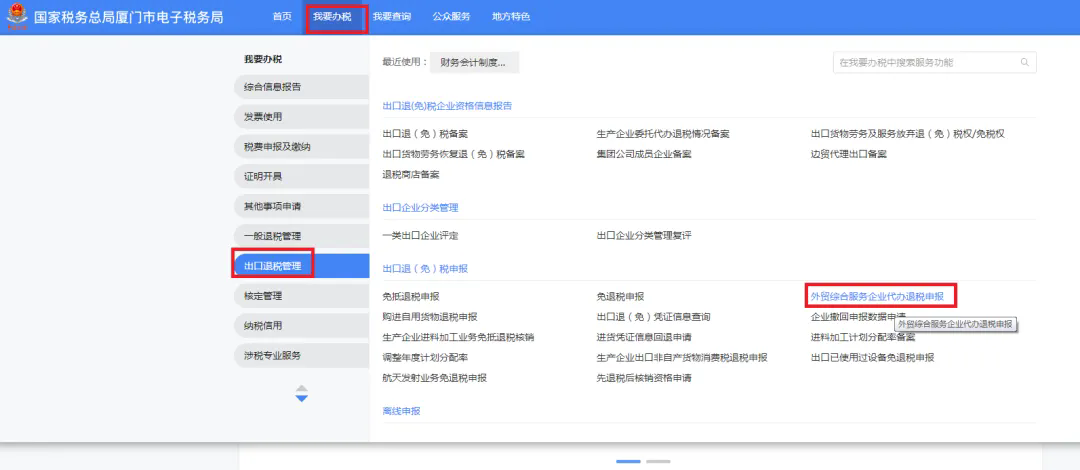Go to 首页 in the navigation bar
This screenshot has width=1080, height=470.
[282, 17]
